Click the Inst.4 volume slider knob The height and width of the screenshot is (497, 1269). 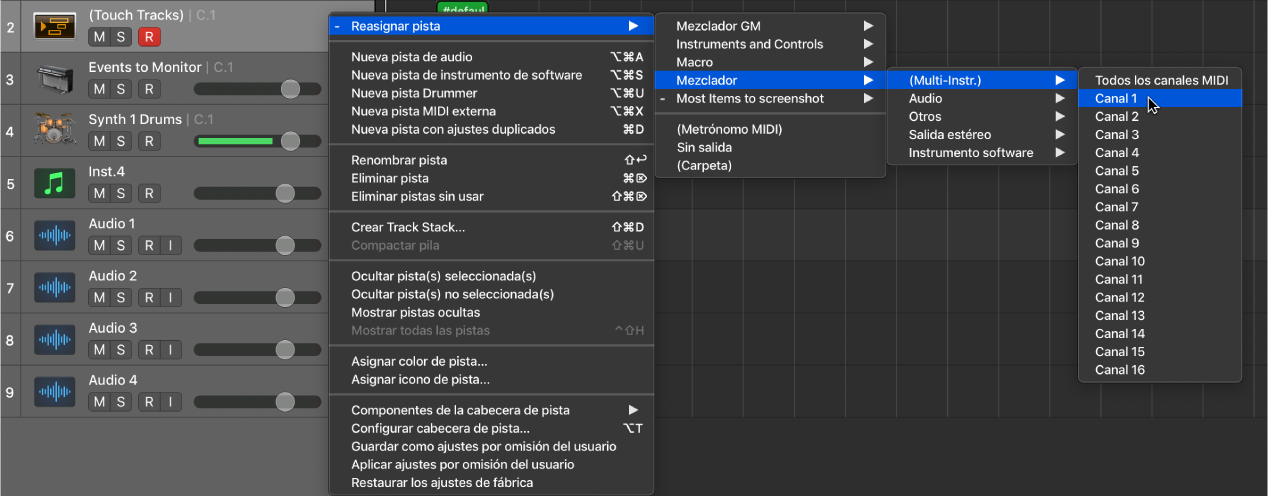(x=284, y=193)
